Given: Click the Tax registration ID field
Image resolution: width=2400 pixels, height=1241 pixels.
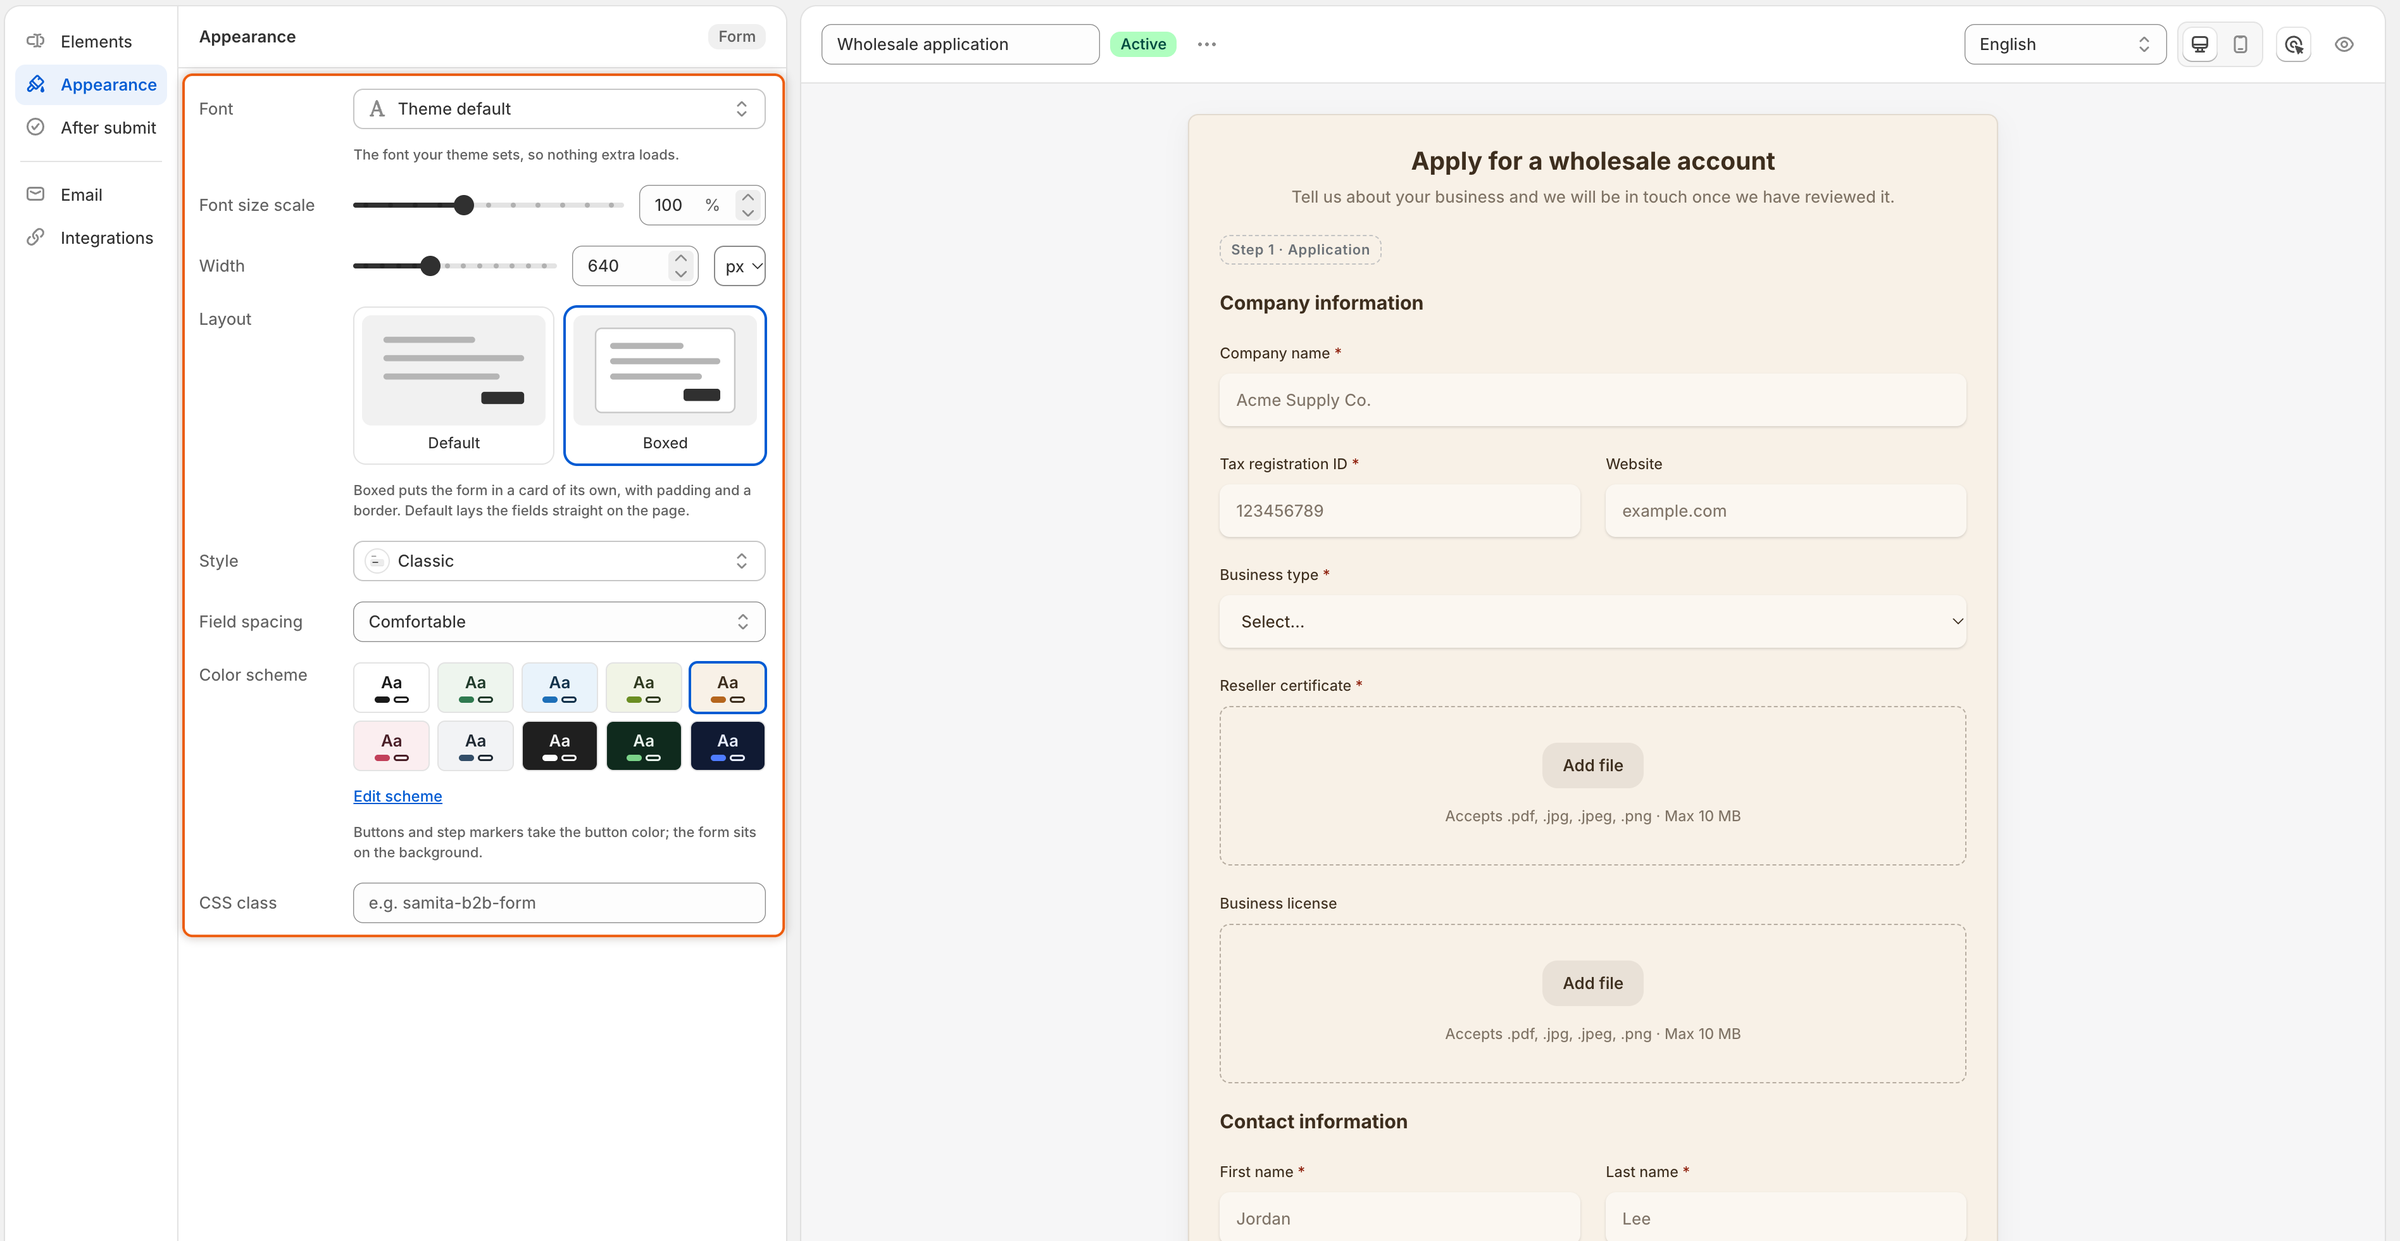Looking at the screenshot, I should (1399, 511).
